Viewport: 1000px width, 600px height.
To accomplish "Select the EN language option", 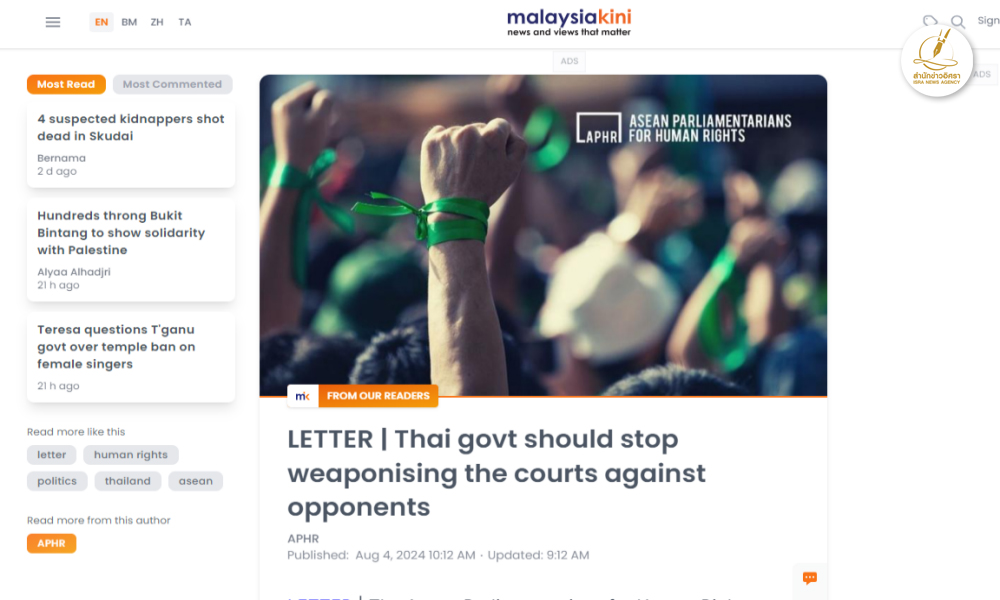I will 101,22.
